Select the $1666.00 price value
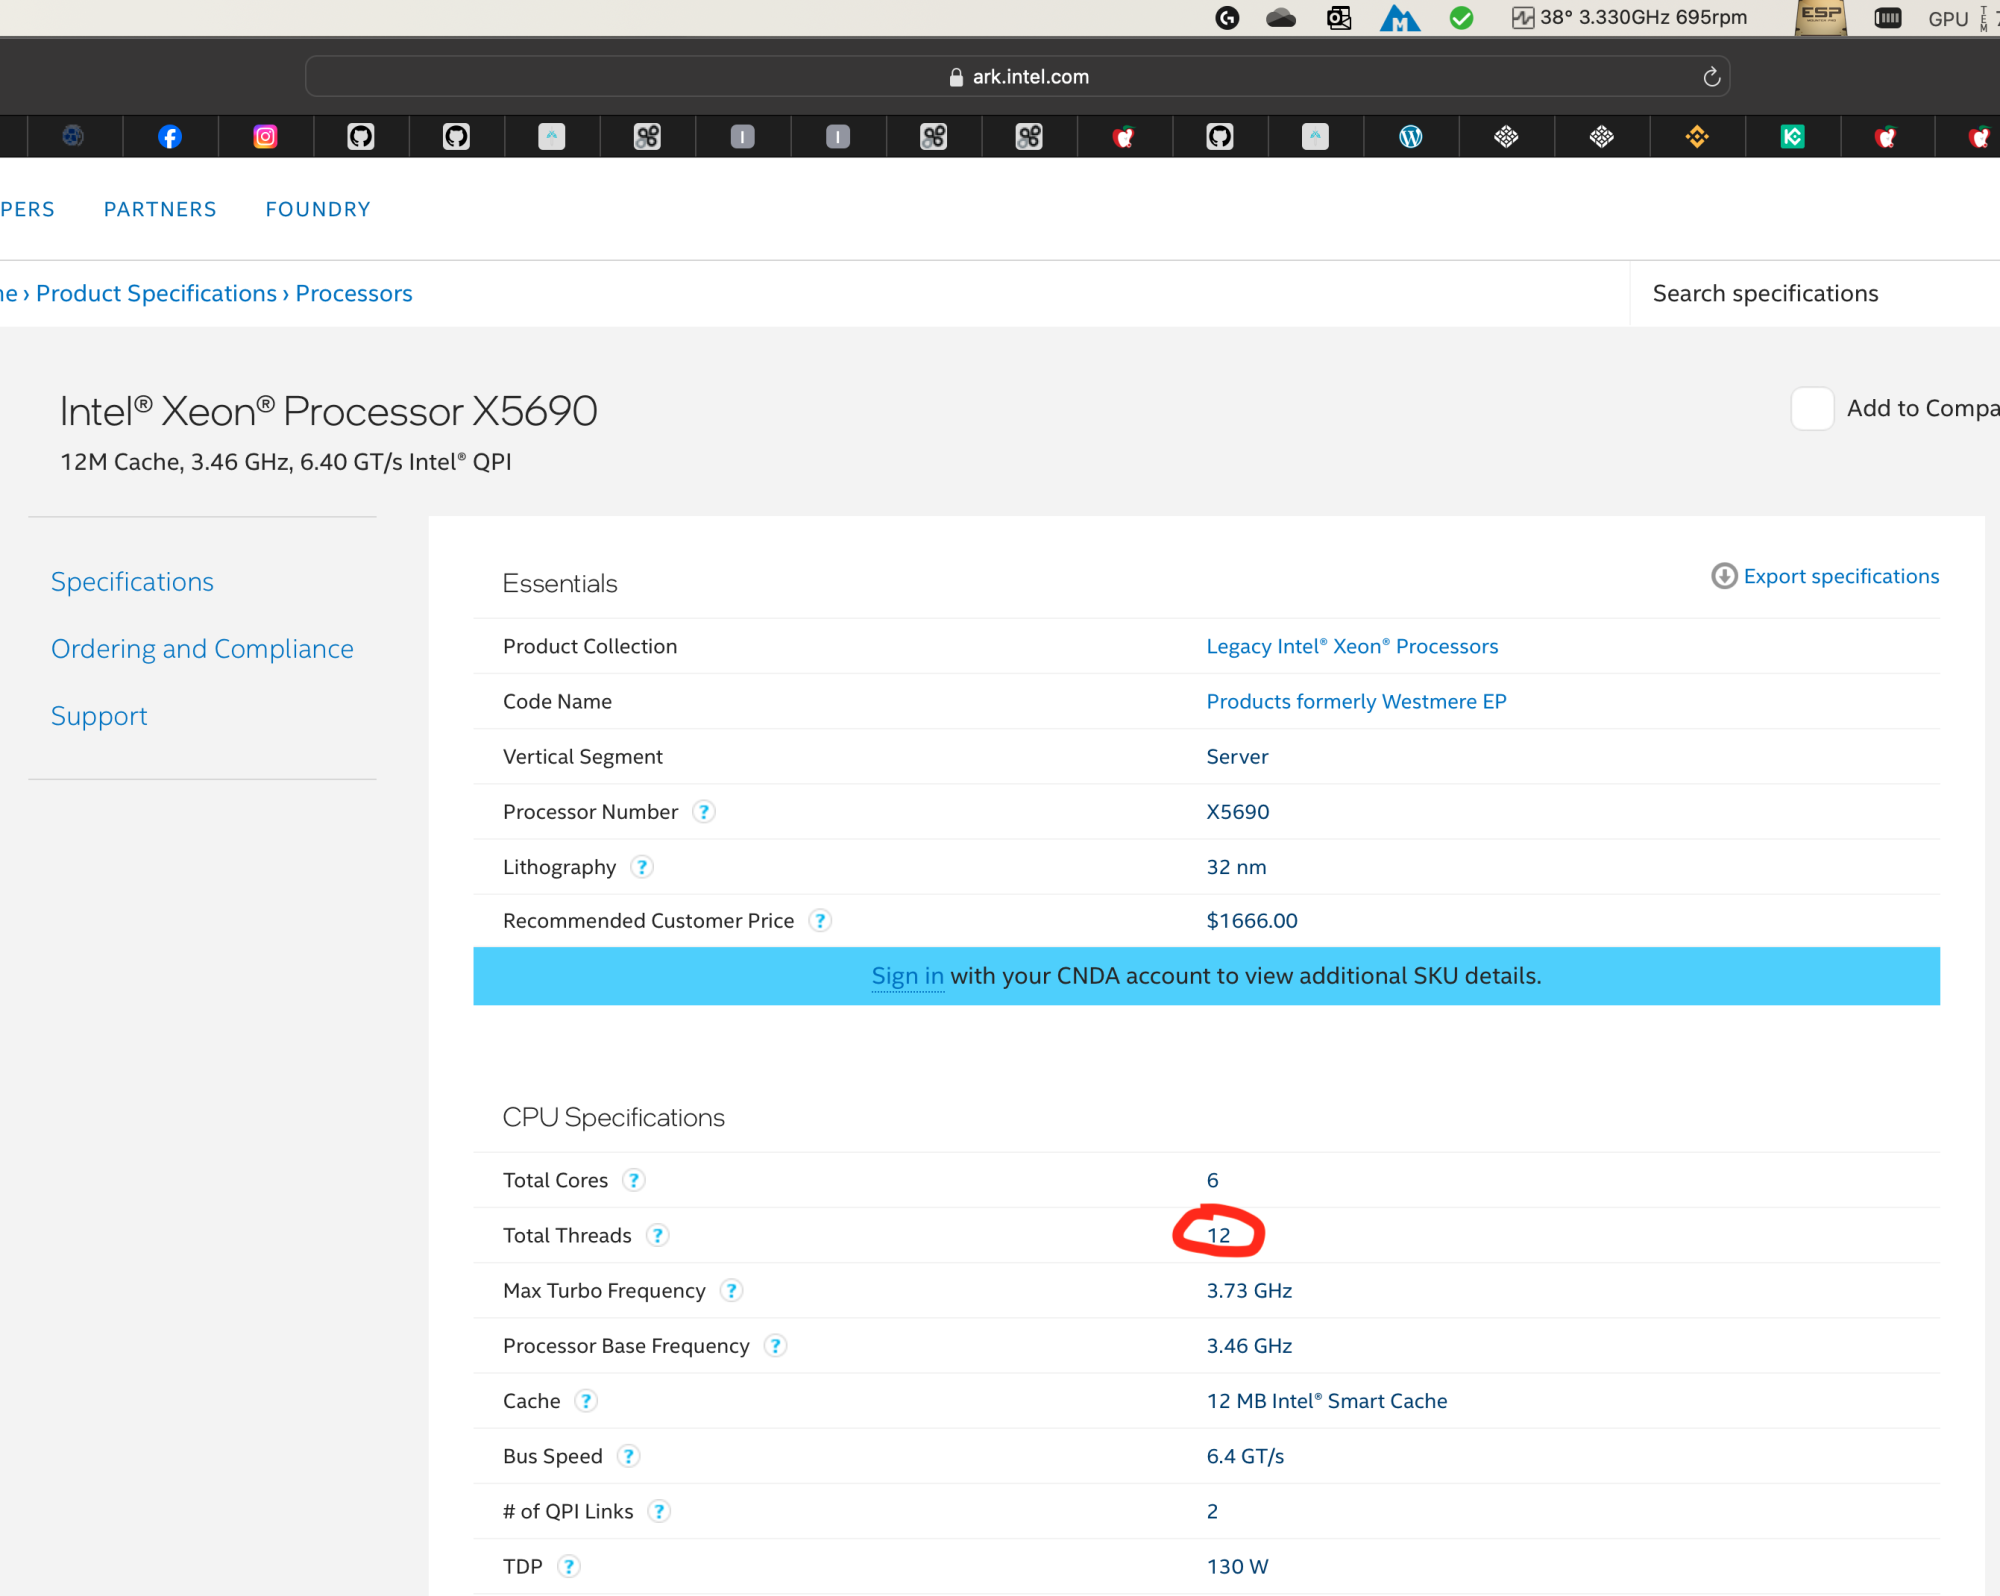2000x1596 pixels. tap(1252, 921)
